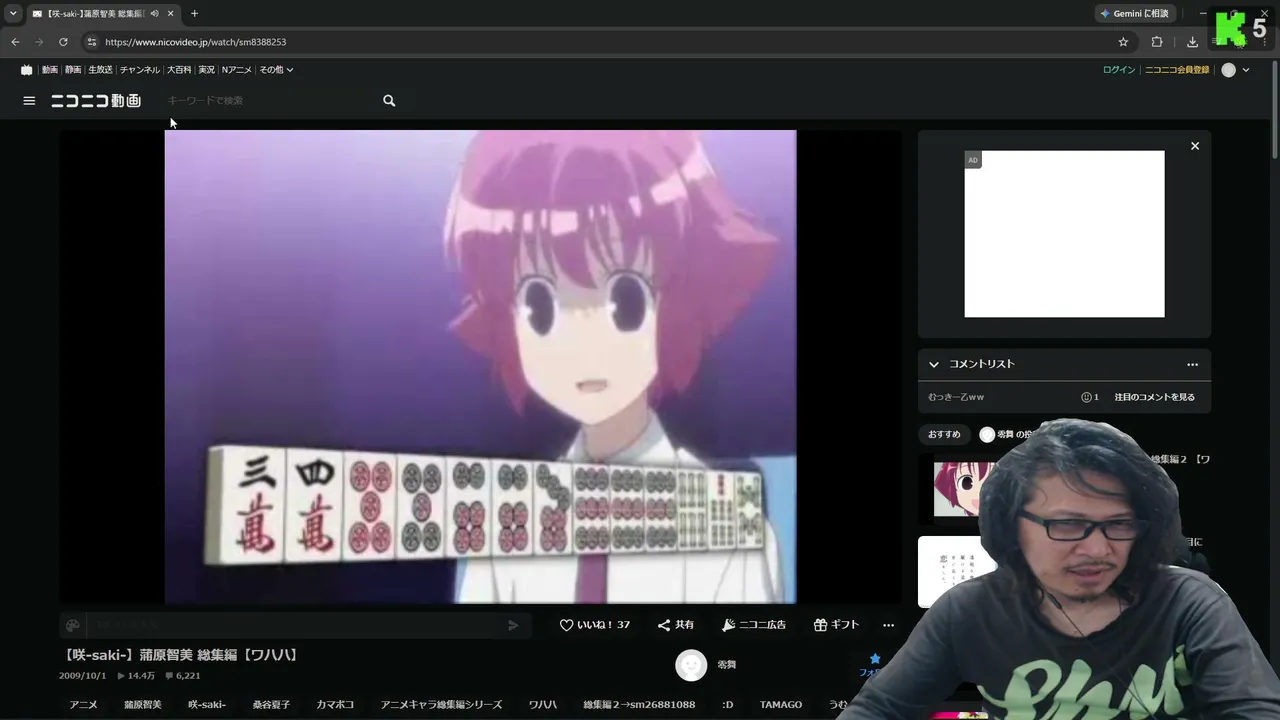Close the advertisement panel
This screenshot has width=1280, height=720.
[x=1195, y=146]
